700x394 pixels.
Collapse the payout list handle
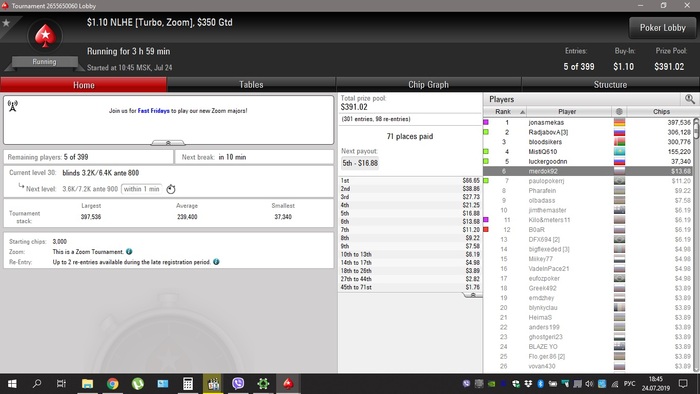pyautogui.click(x=473, y=295)
